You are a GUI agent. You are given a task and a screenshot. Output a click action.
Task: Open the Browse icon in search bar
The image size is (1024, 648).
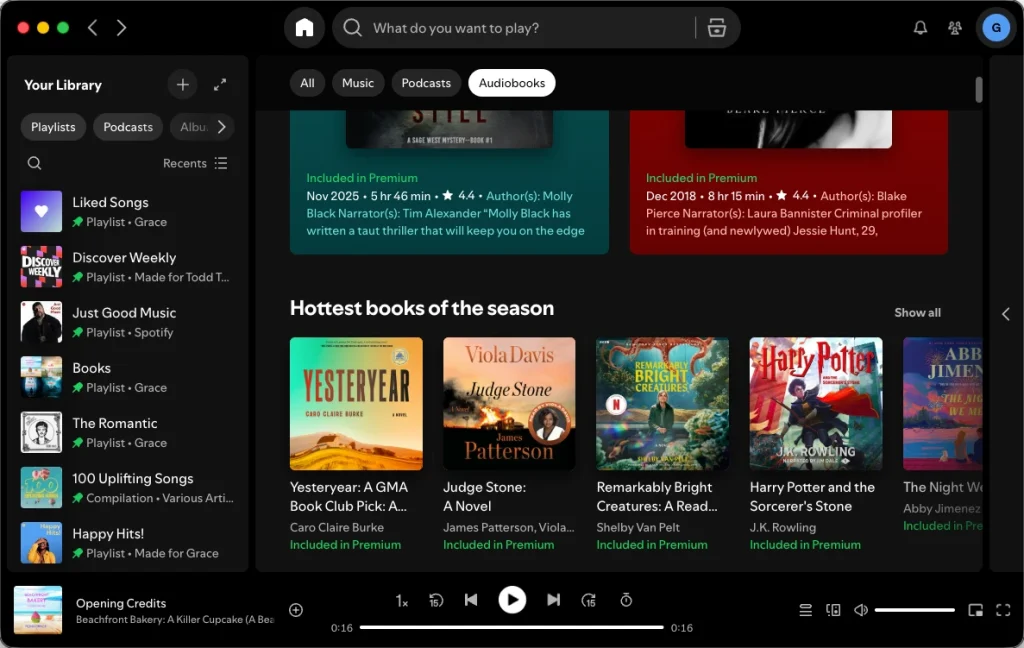716,28
